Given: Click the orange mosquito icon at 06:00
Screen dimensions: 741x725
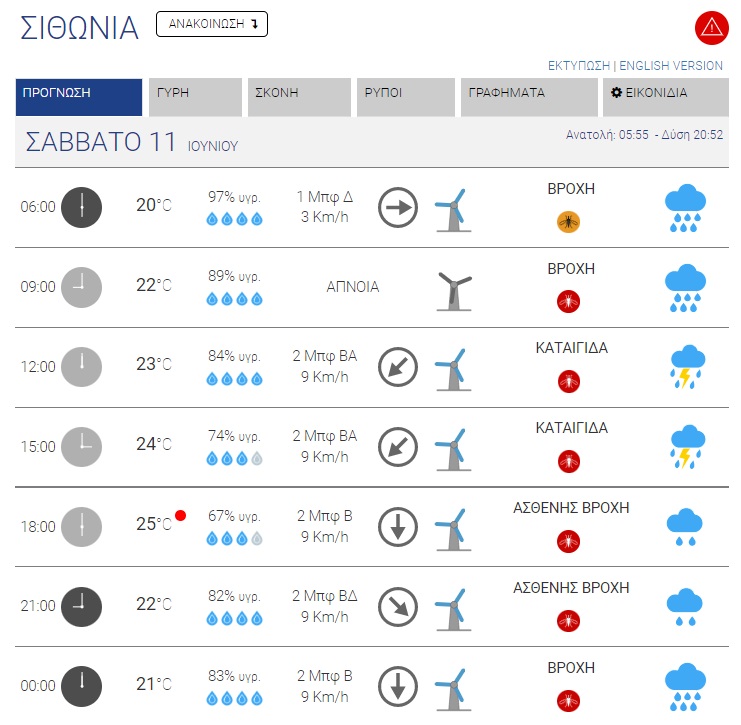Looking at the screenshot, I should point(569,221).
